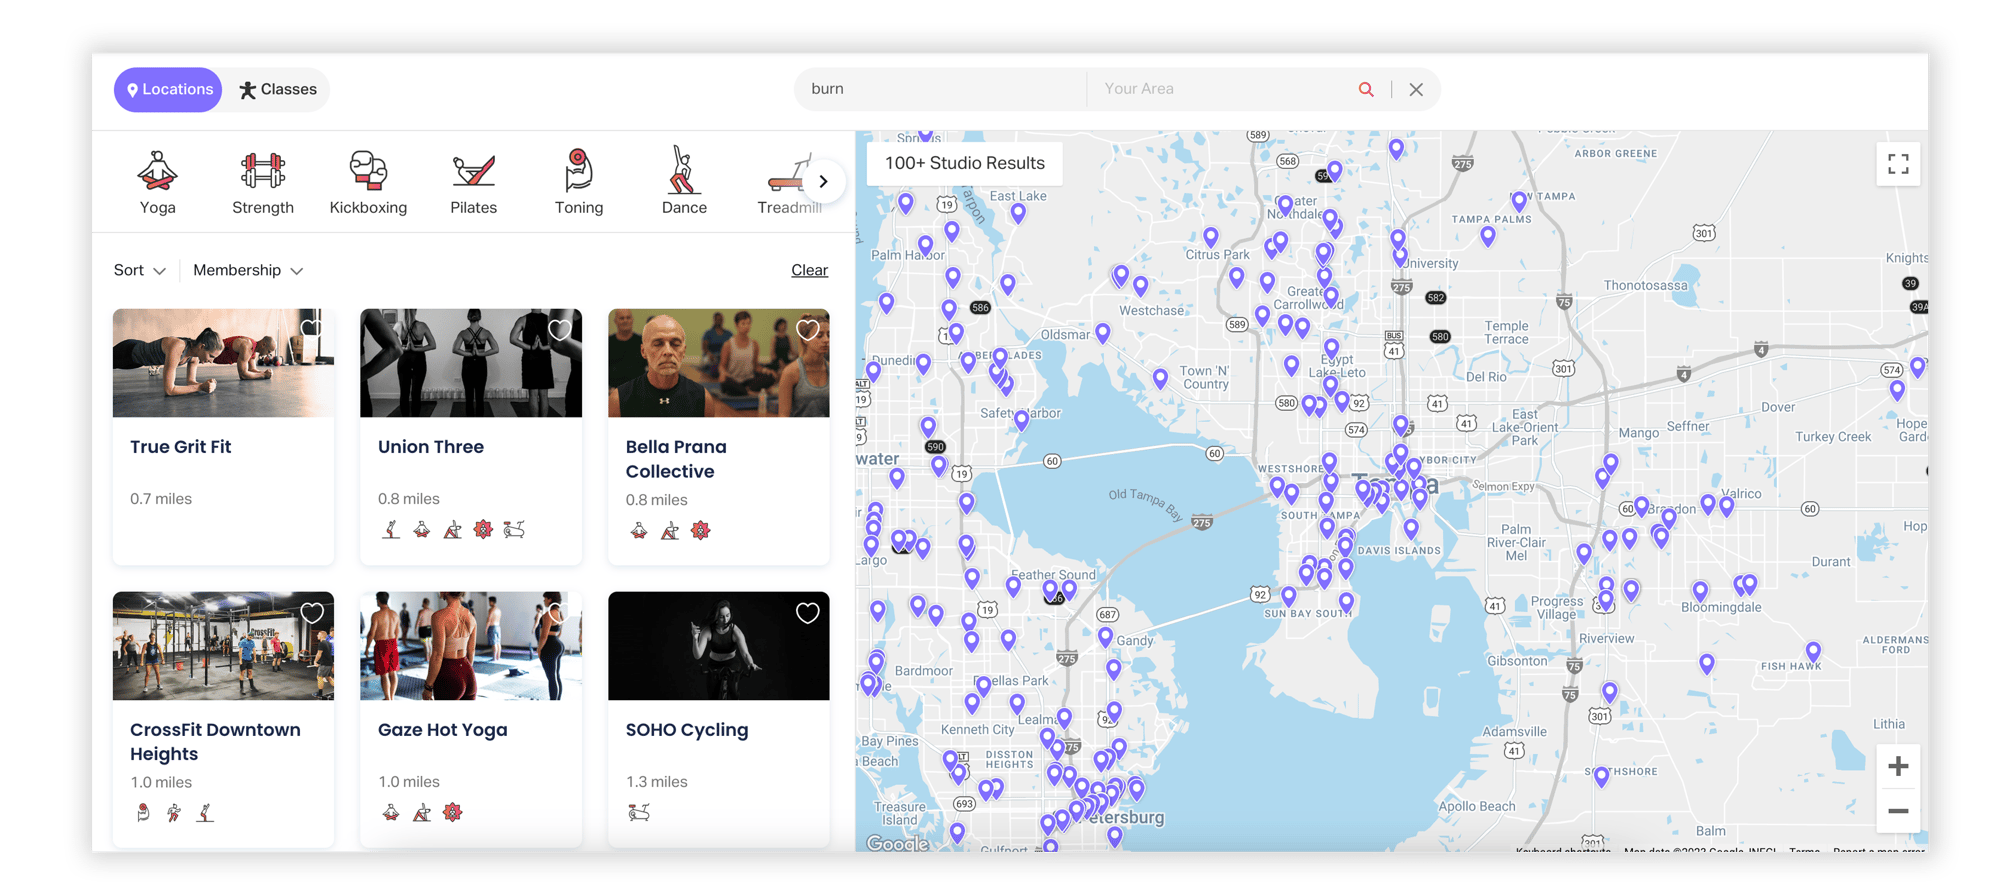
Task: Filter by the Toning category icon
Action: tap(579, 172)
